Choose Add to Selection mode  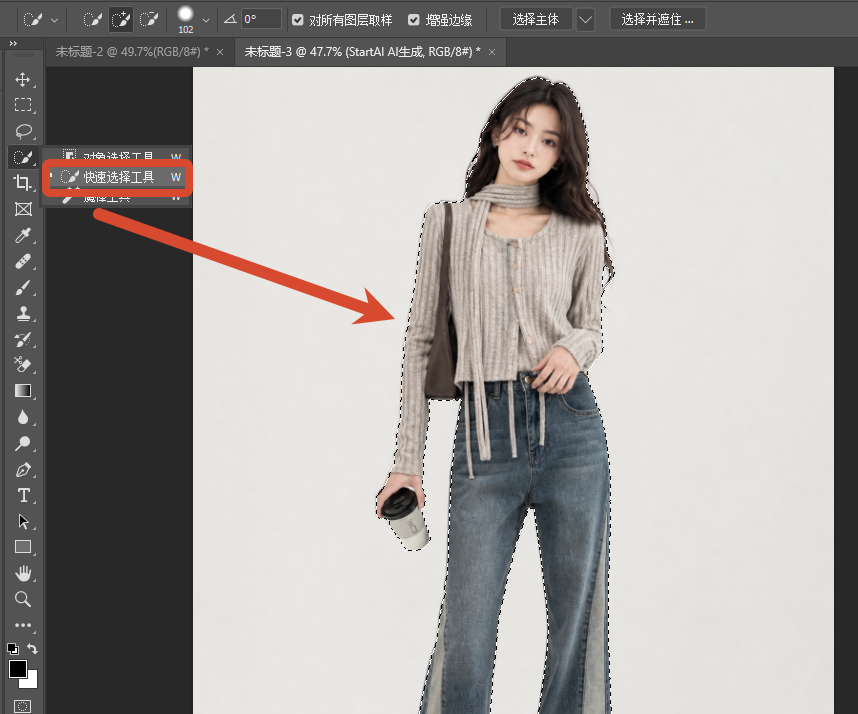120,20
